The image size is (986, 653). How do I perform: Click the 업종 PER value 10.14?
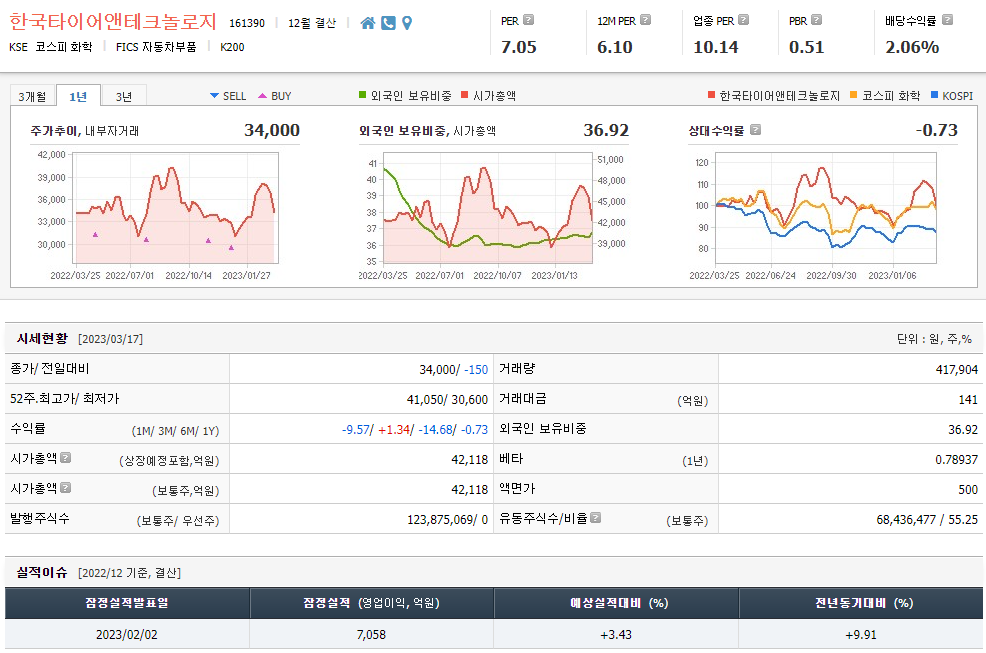click(716, 47)
